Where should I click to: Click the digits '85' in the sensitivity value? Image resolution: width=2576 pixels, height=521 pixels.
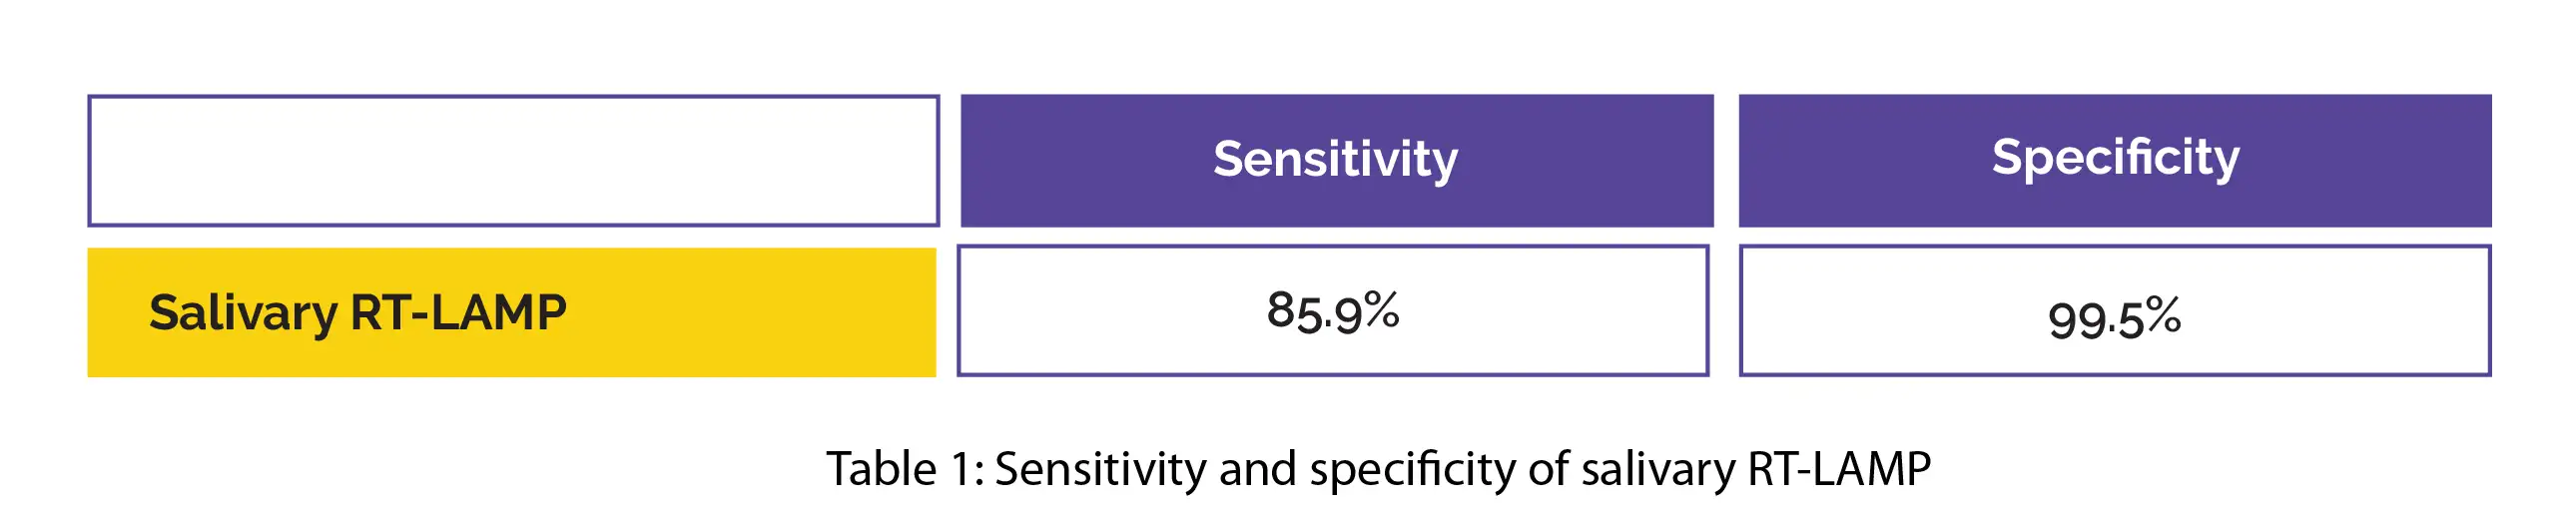click(x=1294, y=311)
